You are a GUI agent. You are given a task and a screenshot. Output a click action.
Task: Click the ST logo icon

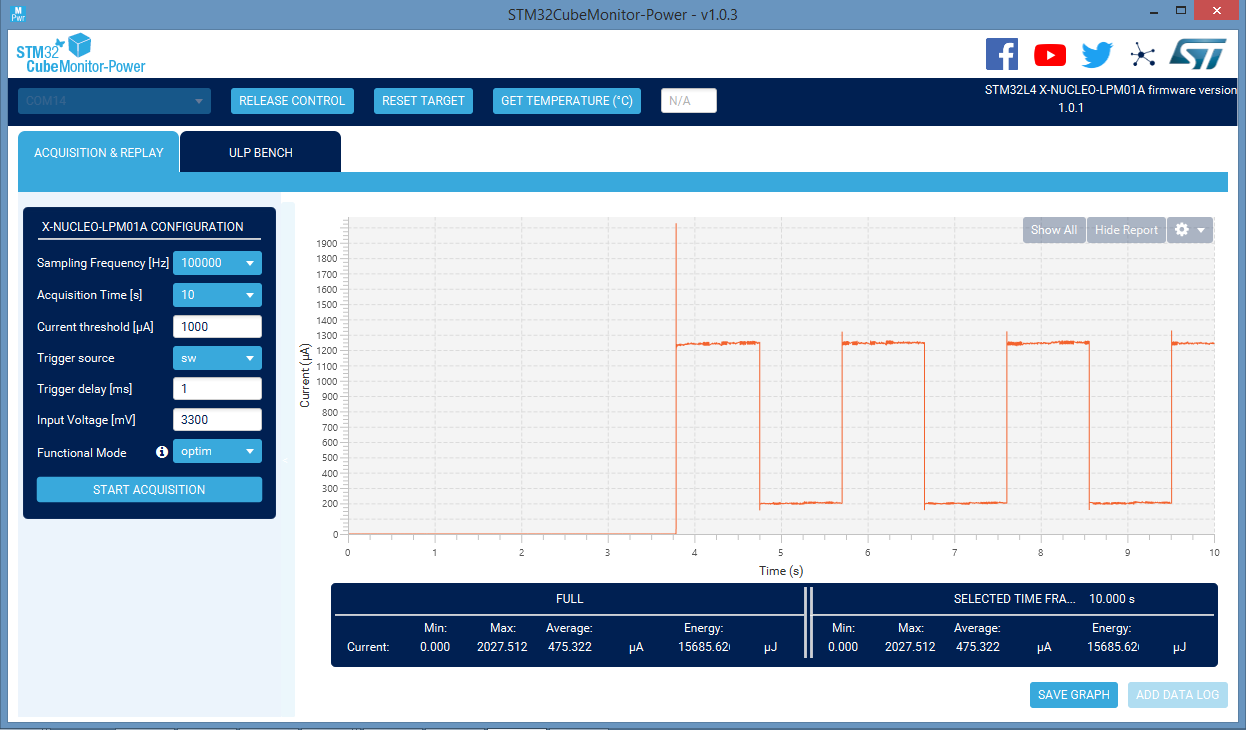(1197, 54)
